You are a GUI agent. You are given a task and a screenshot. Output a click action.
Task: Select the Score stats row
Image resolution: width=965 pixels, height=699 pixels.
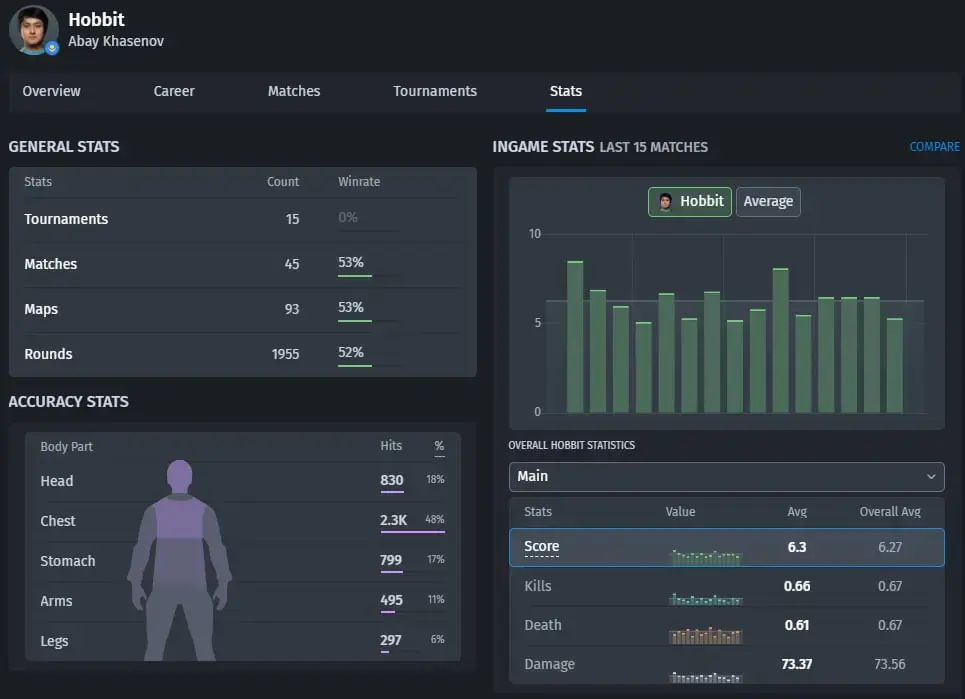click(726, 547)
